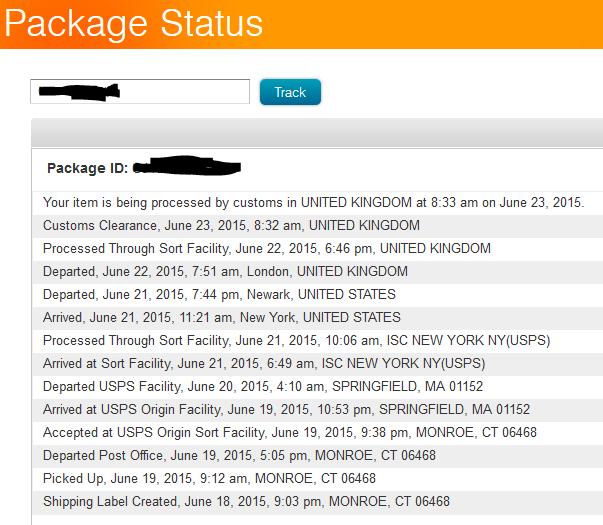Select the Departed Newark row
The height and width of the screenshot is (525, 603).
[x=219, y=294]
